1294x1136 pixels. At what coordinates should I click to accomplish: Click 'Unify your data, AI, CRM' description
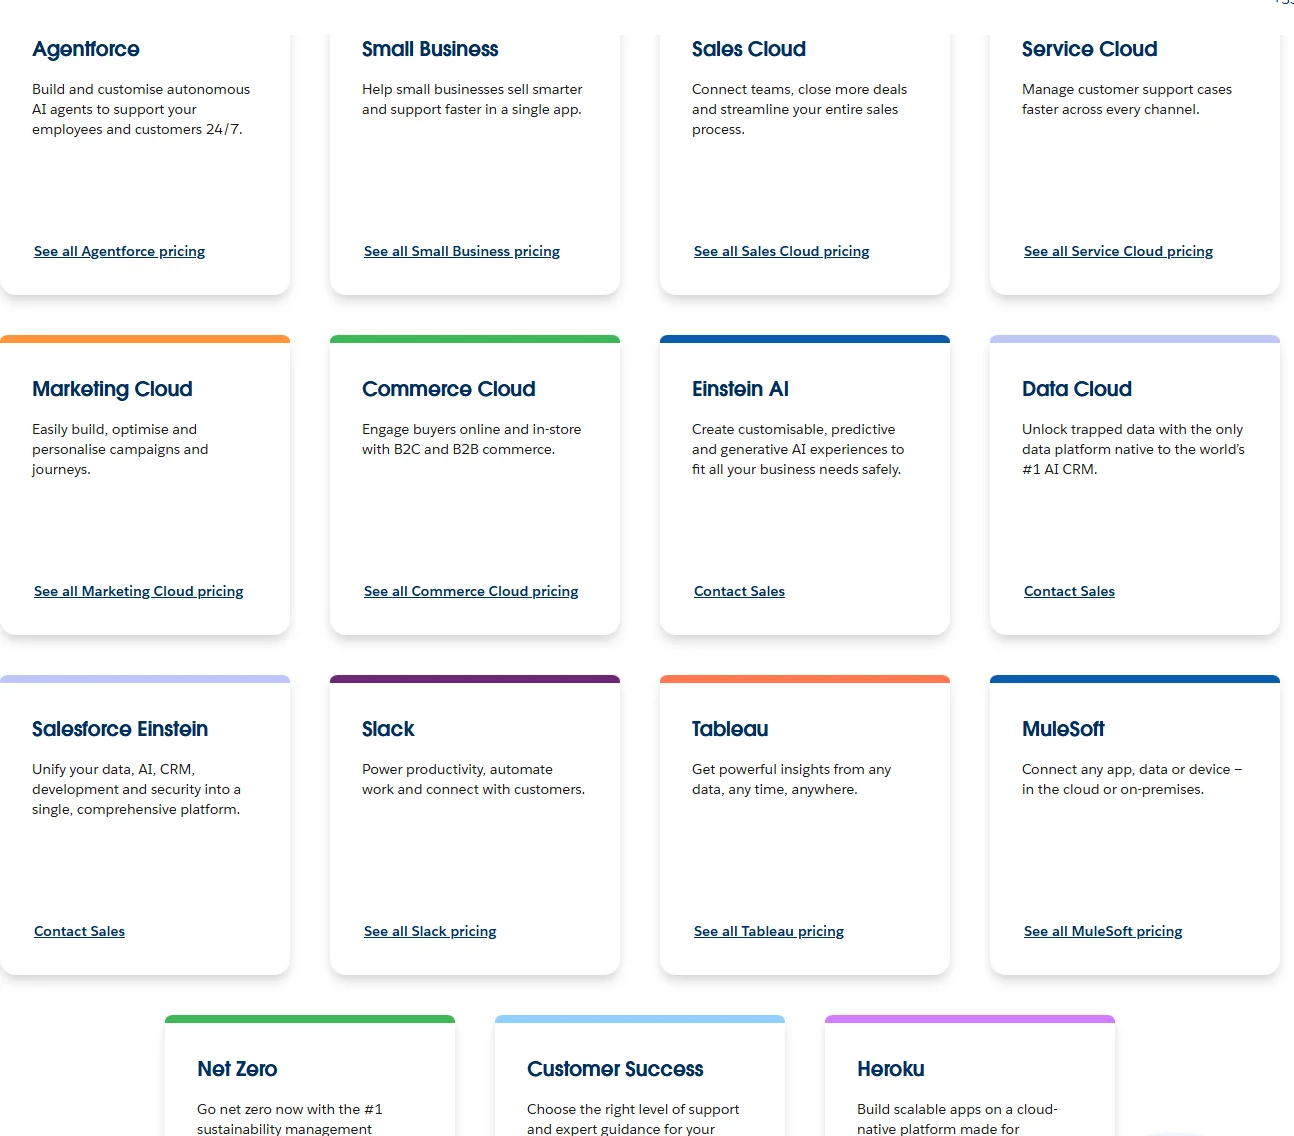click(x=136, y=789)
